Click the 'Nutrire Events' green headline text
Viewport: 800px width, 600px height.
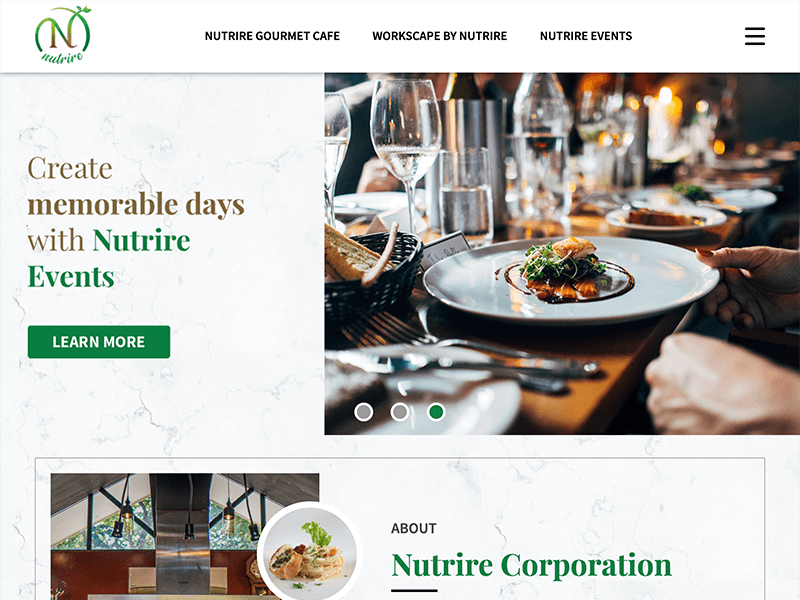tap(109, 258)
